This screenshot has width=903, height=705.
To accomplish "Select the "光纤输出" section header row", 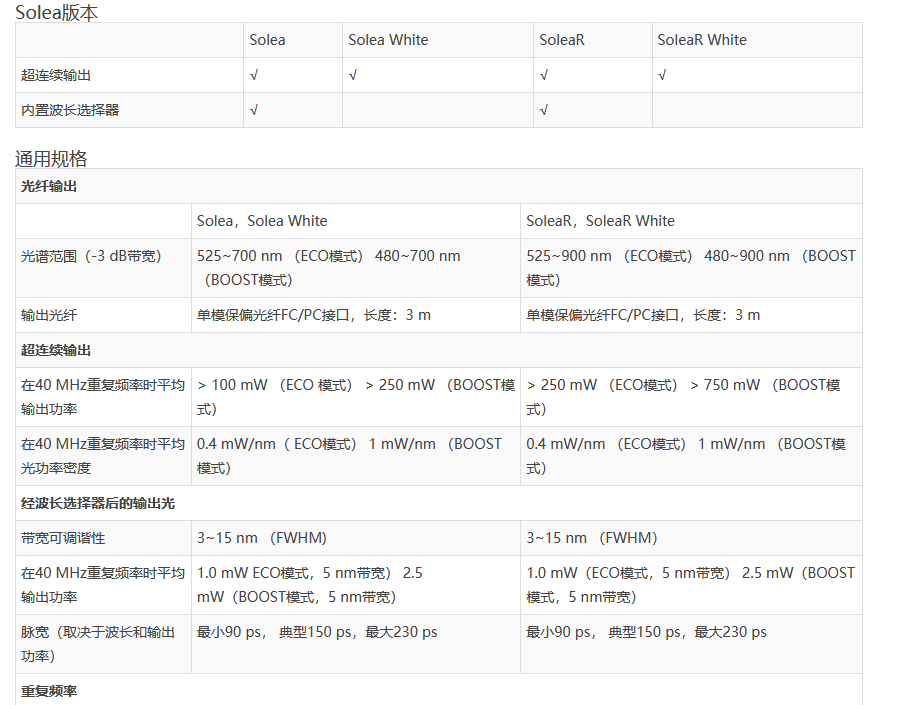I will [x=49, y=186].
